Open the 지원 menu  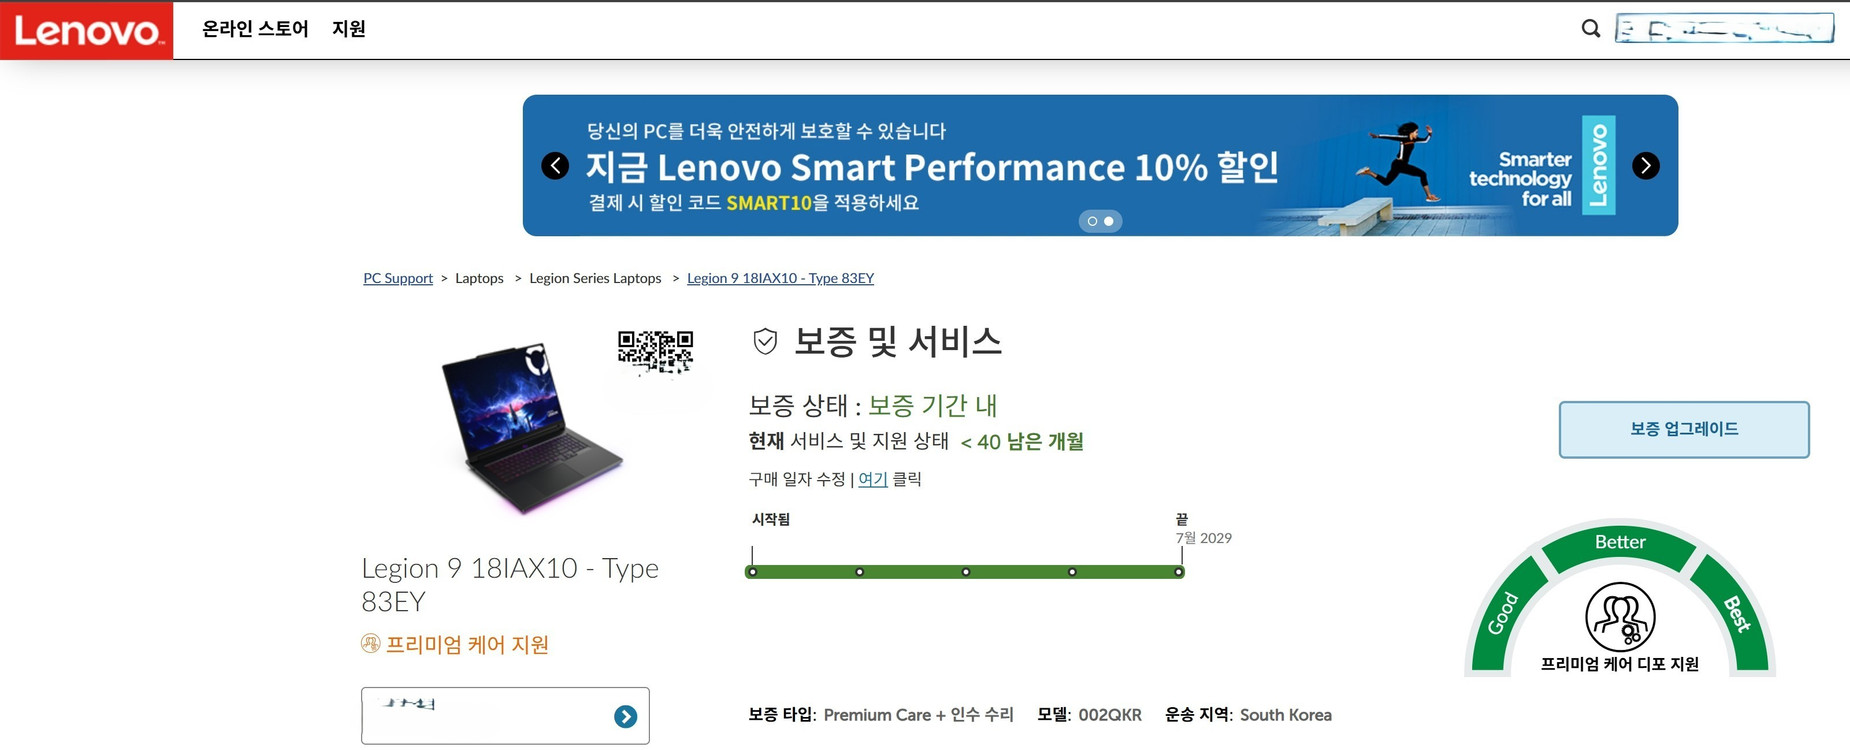pyautogui.click(x=349, y=30)
